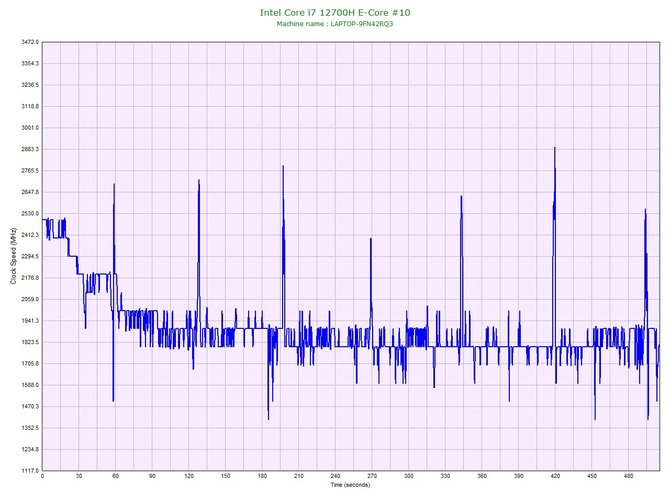Click the 210 tick on the time axis
670x502 pixels.
pyautogui.click(x=299, y=476)
